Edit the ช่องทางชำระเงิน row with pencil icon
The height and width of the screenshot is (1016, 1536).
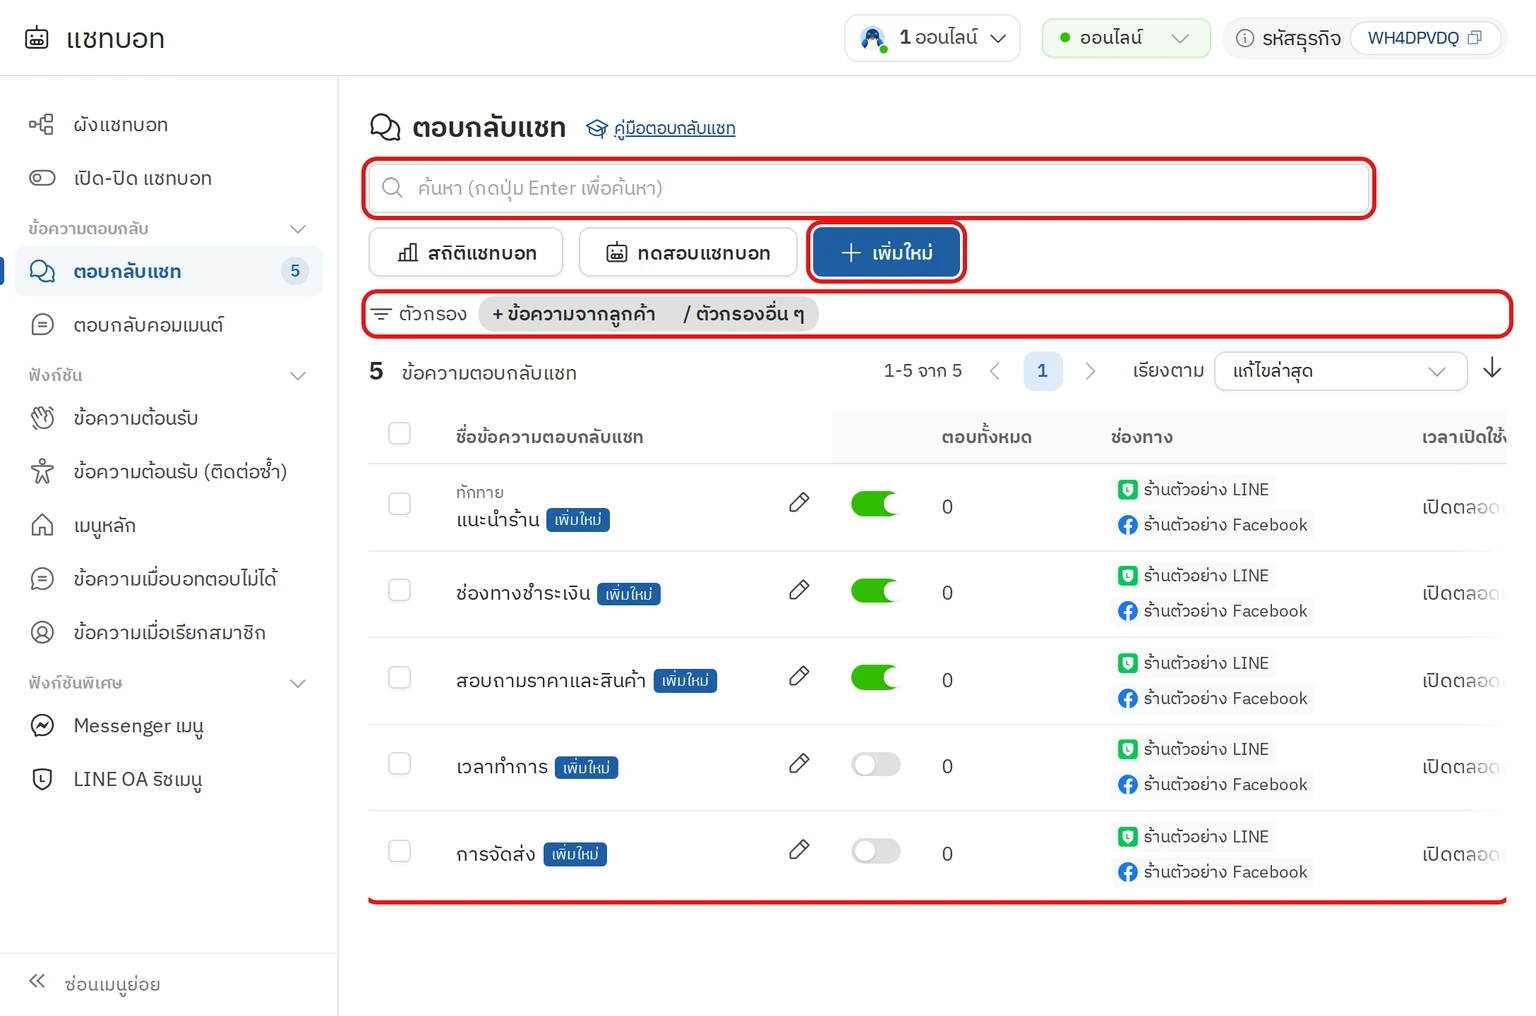(x=798, y=590)
